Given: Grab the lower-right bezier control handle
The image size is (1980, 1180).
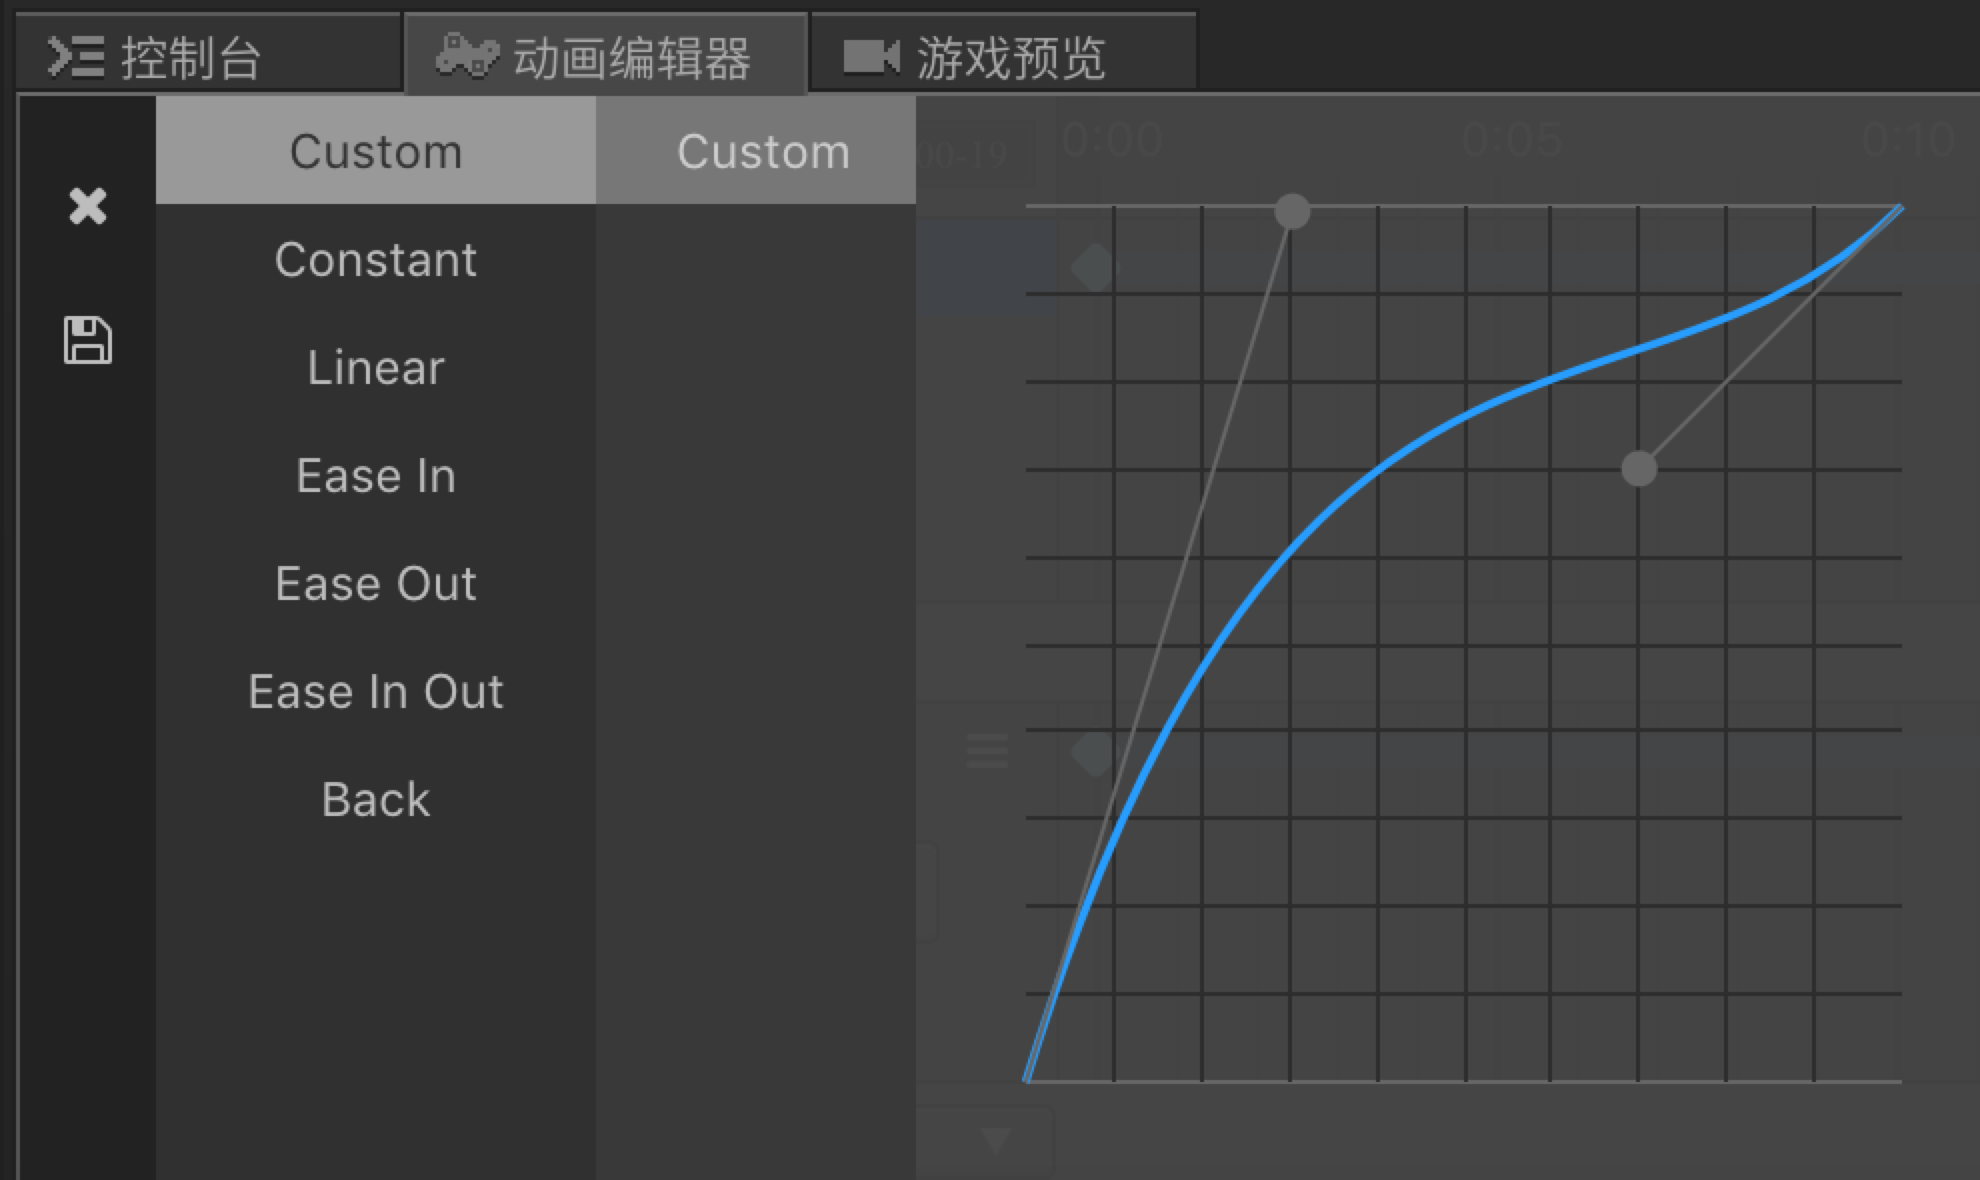Looking at the screenshot, I should tap(1638, 468).
